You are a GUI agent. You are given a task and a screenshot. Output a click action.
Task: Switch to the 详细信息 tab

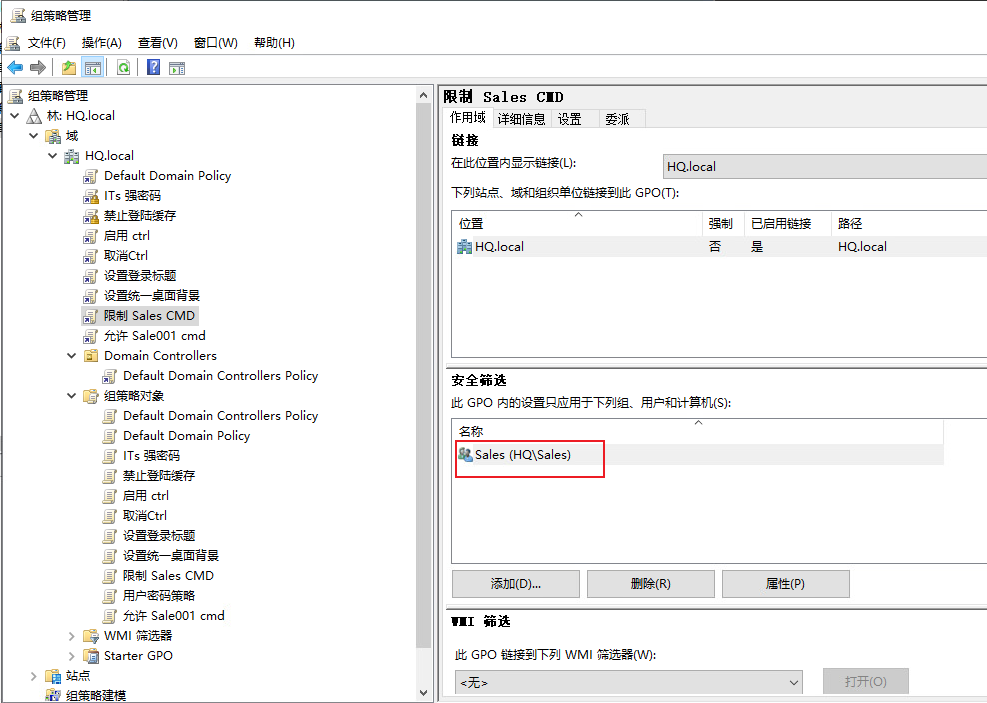tap(521, 119)
